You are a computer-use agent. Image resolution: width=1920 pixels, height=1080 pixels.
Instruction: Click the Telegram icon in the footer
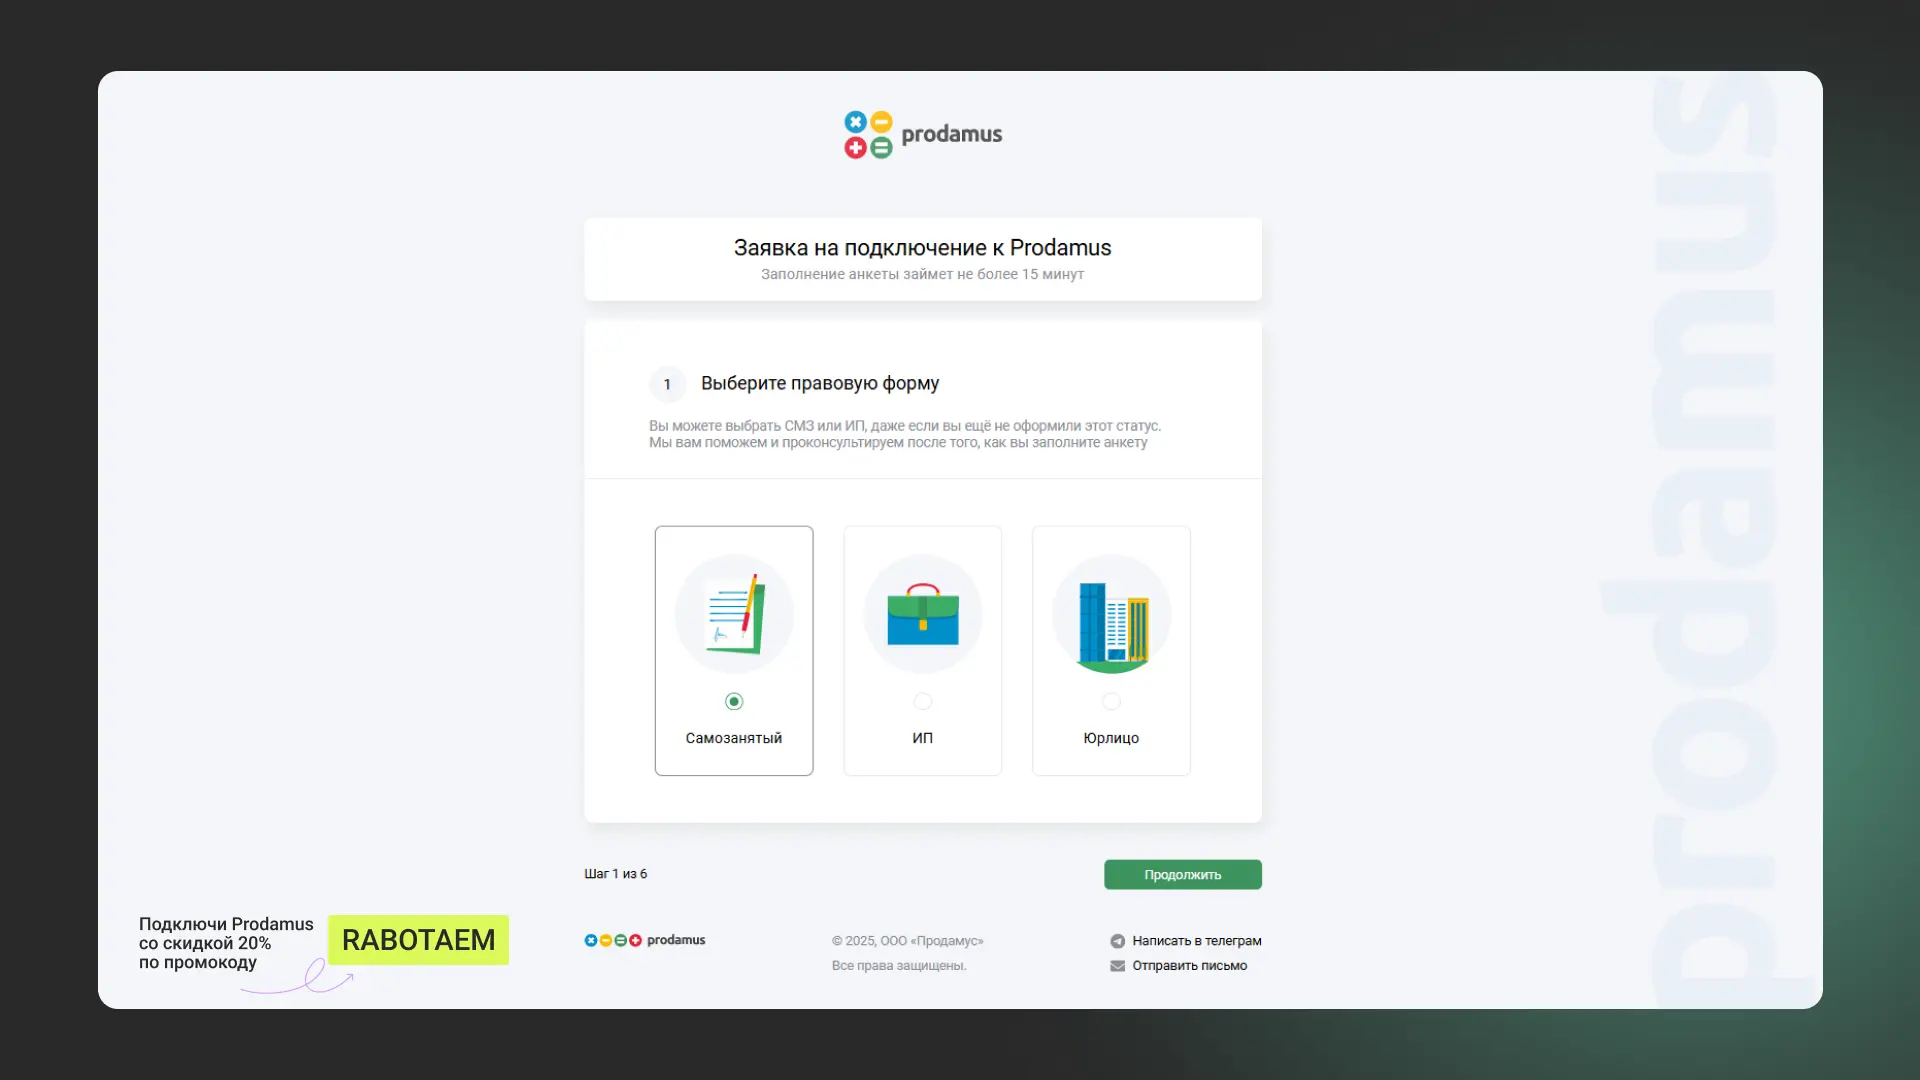1117,940
